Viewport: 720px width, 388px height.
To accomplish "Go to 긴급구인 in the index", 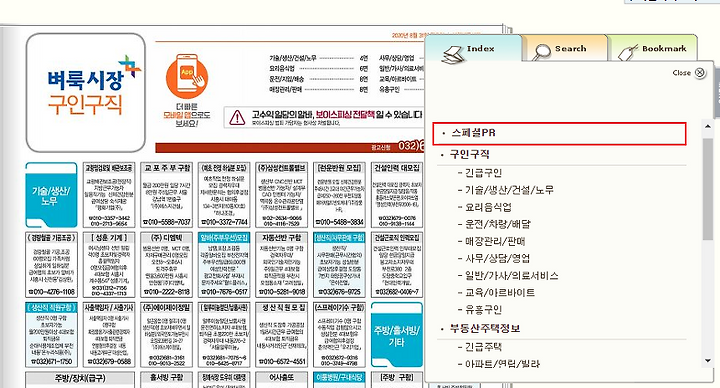I will 484,173.
